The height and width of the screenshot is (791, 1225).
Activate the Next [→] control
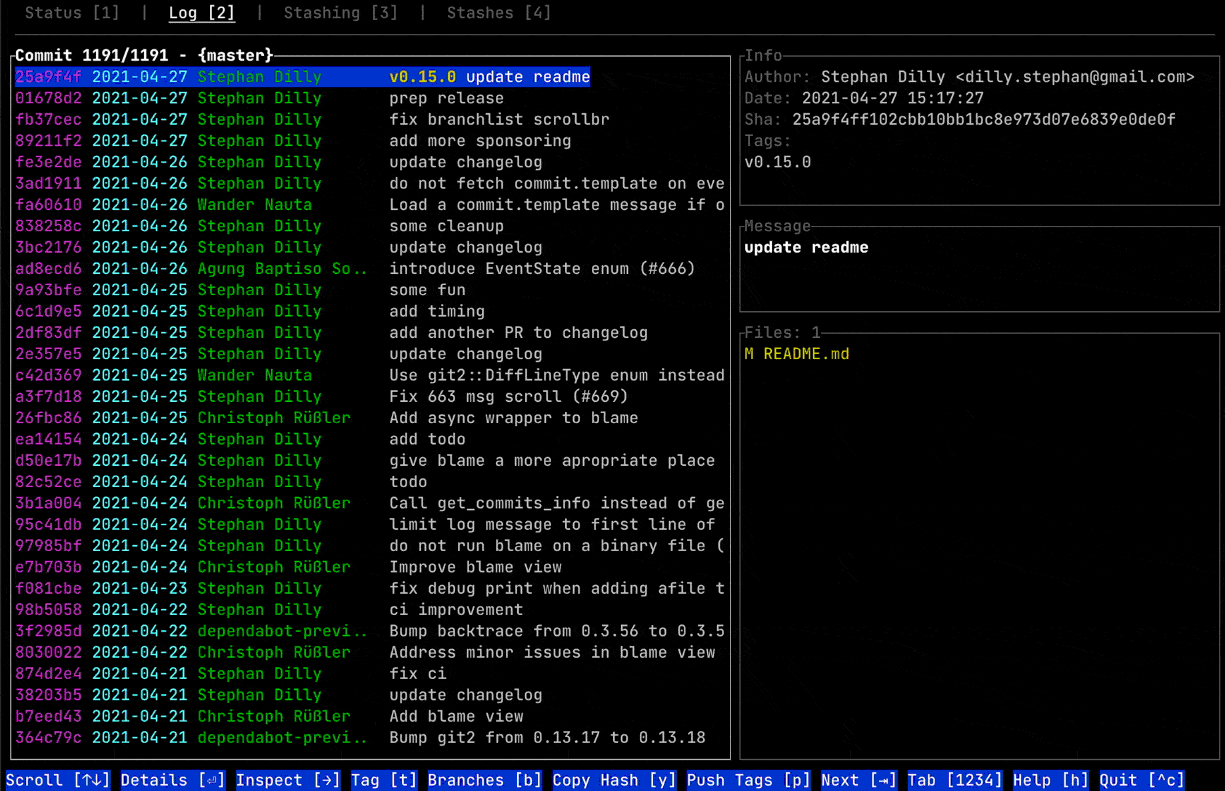click(x=857, y=780)
